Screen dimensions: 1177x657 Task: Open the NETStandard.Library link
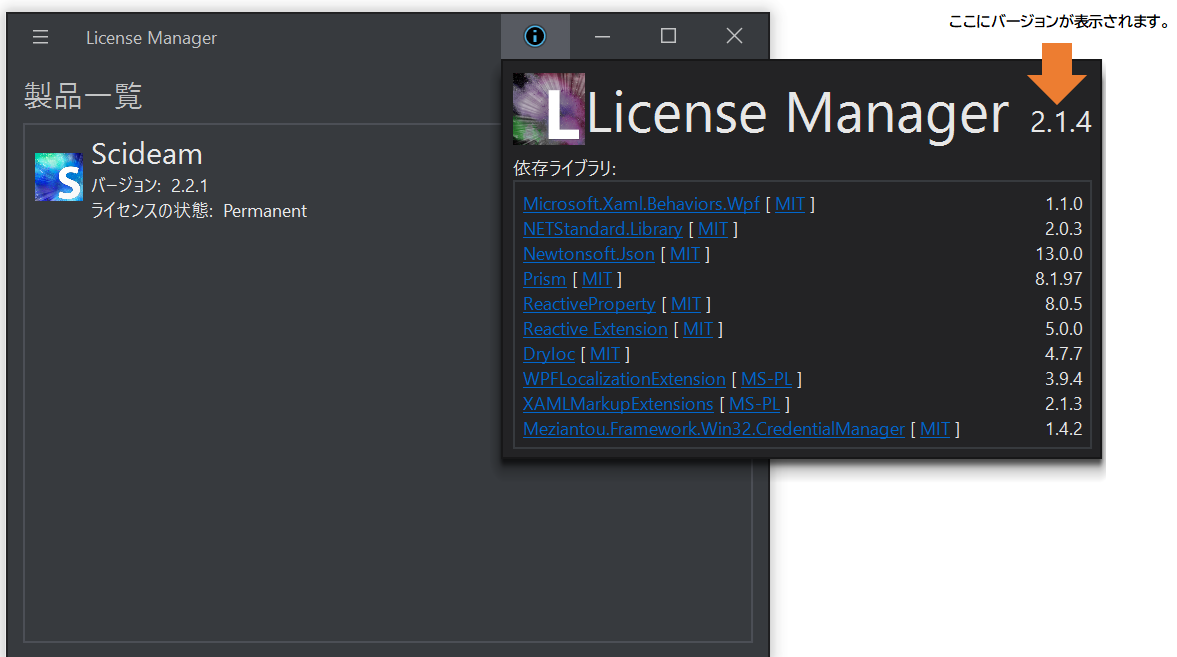point(603,229)
